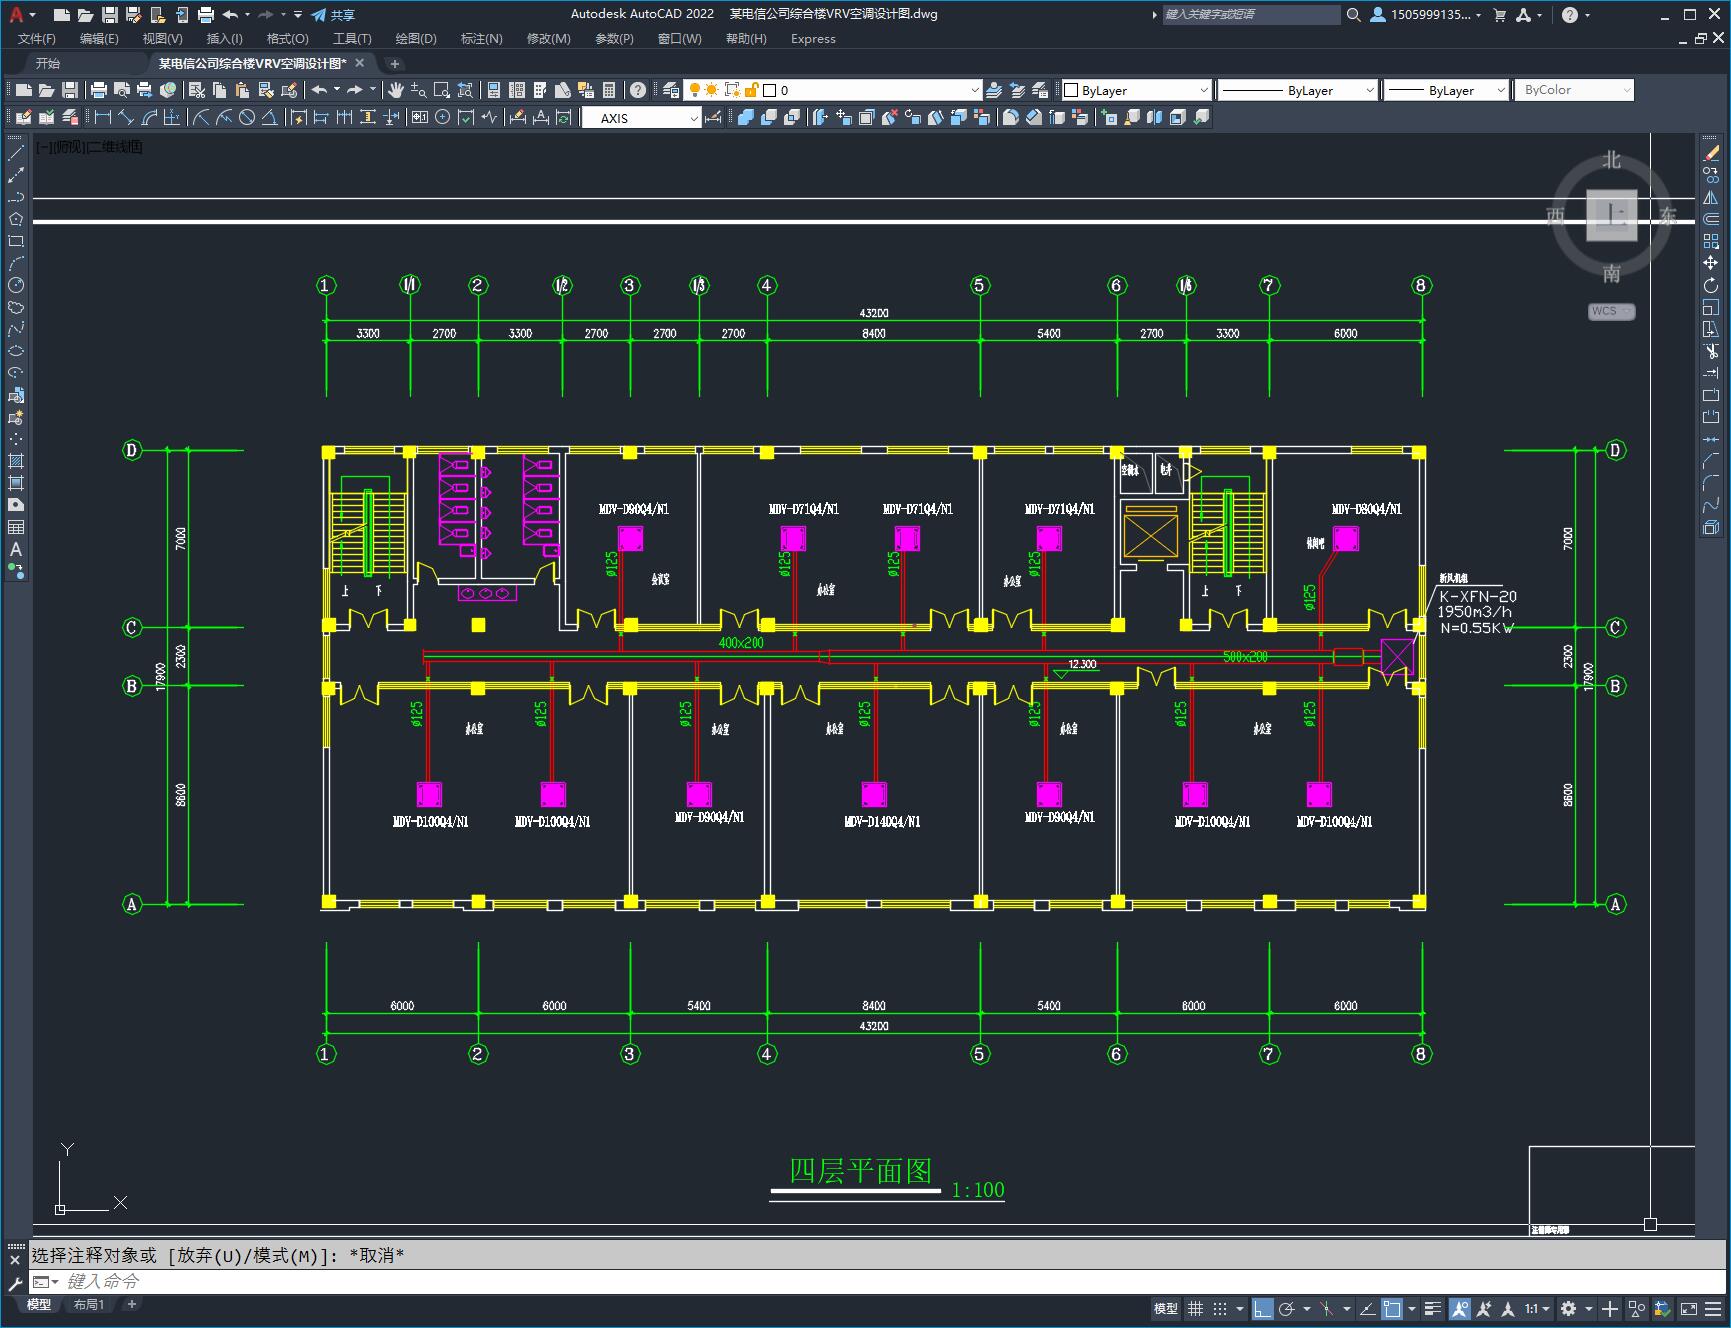This screenshot has width=1731, height=1328.
Task: Open the Help question mark icon in toolbar
Action: coord(638,90)
